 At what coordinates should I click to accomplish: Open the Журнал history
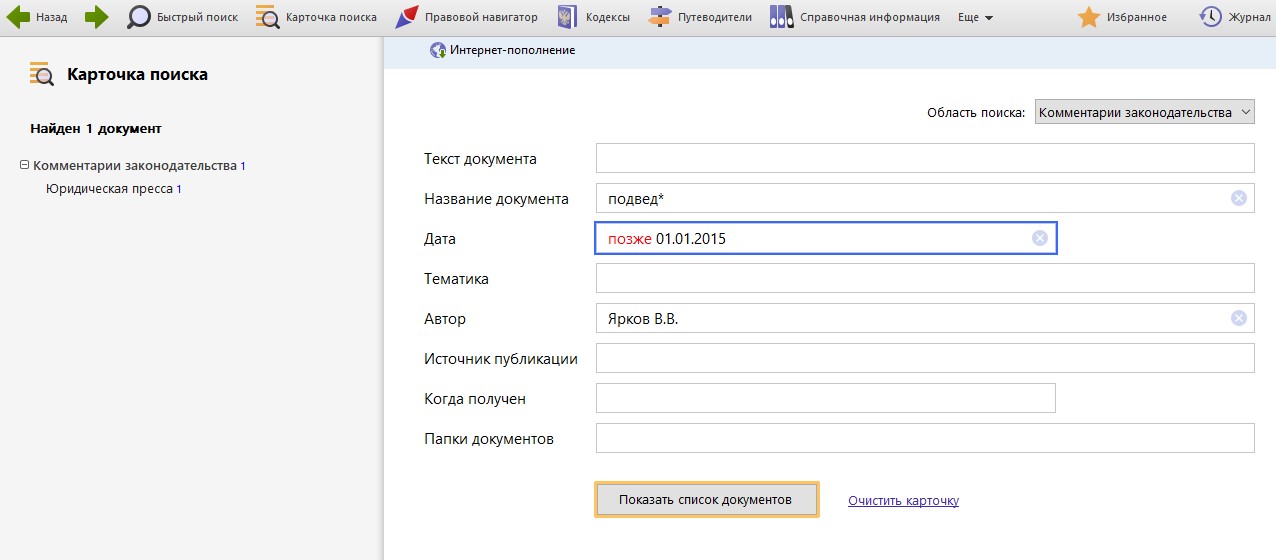click(1235, 17)
